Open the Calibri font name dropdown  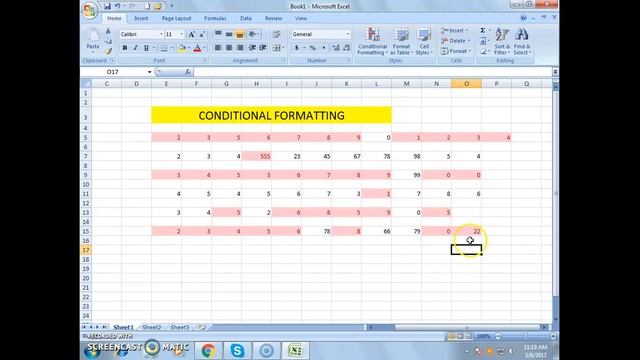coord(161,34)
